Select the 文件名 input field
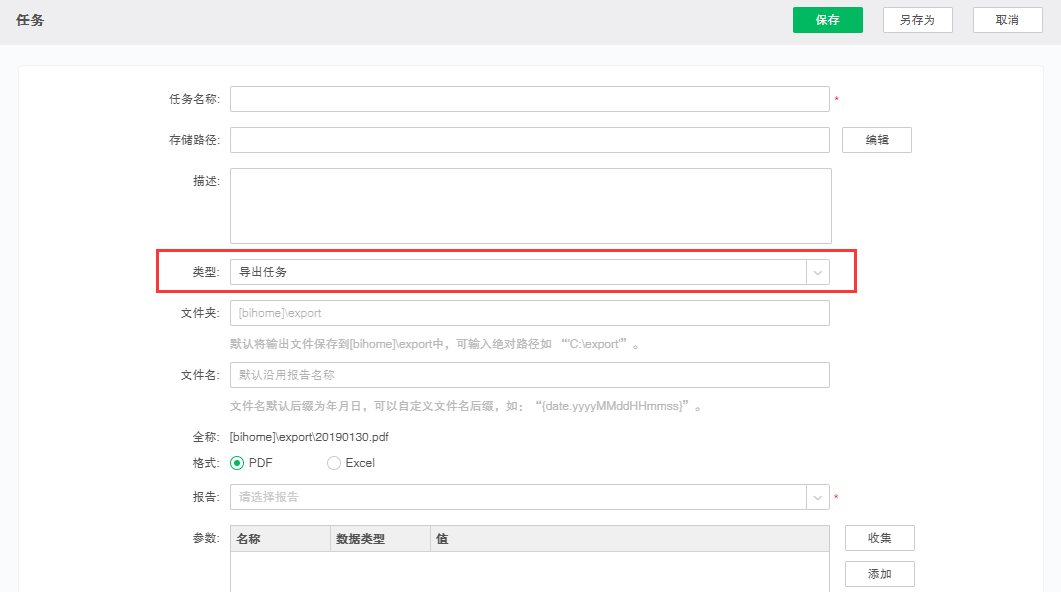The image size is (1061, 592). (x=529, y=375)
